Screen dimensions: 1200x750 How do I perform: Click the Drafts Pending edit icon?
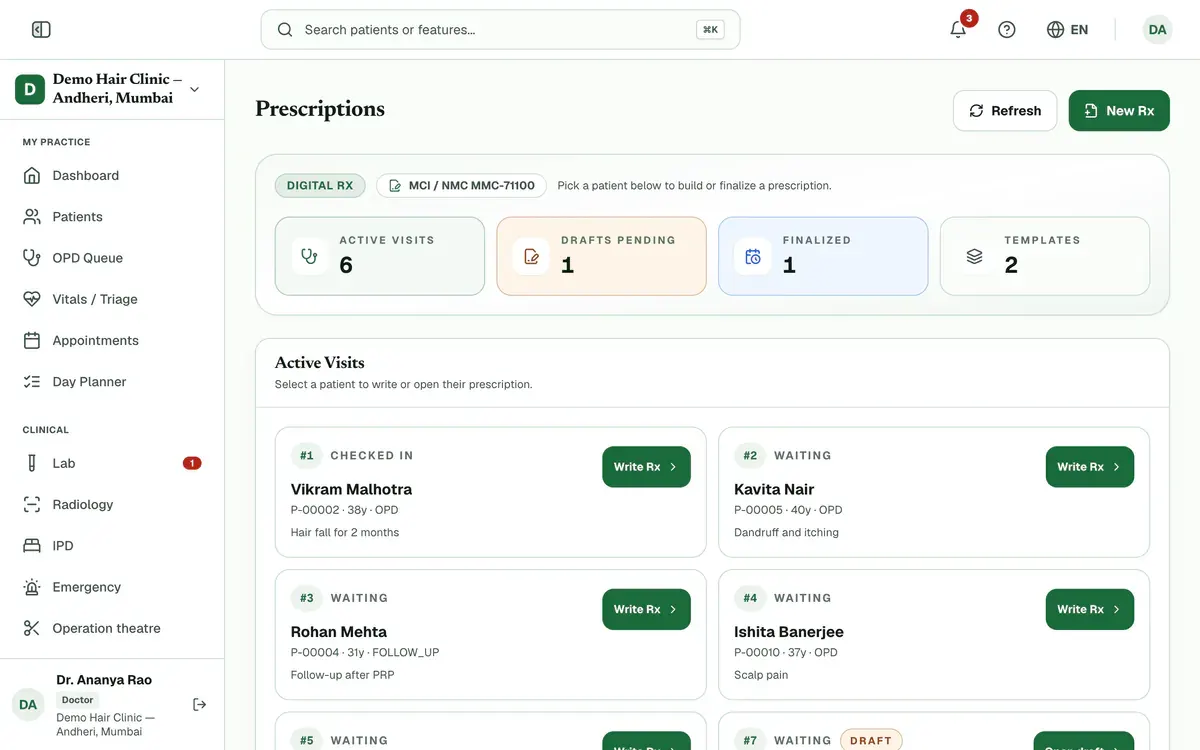point(531,256)
